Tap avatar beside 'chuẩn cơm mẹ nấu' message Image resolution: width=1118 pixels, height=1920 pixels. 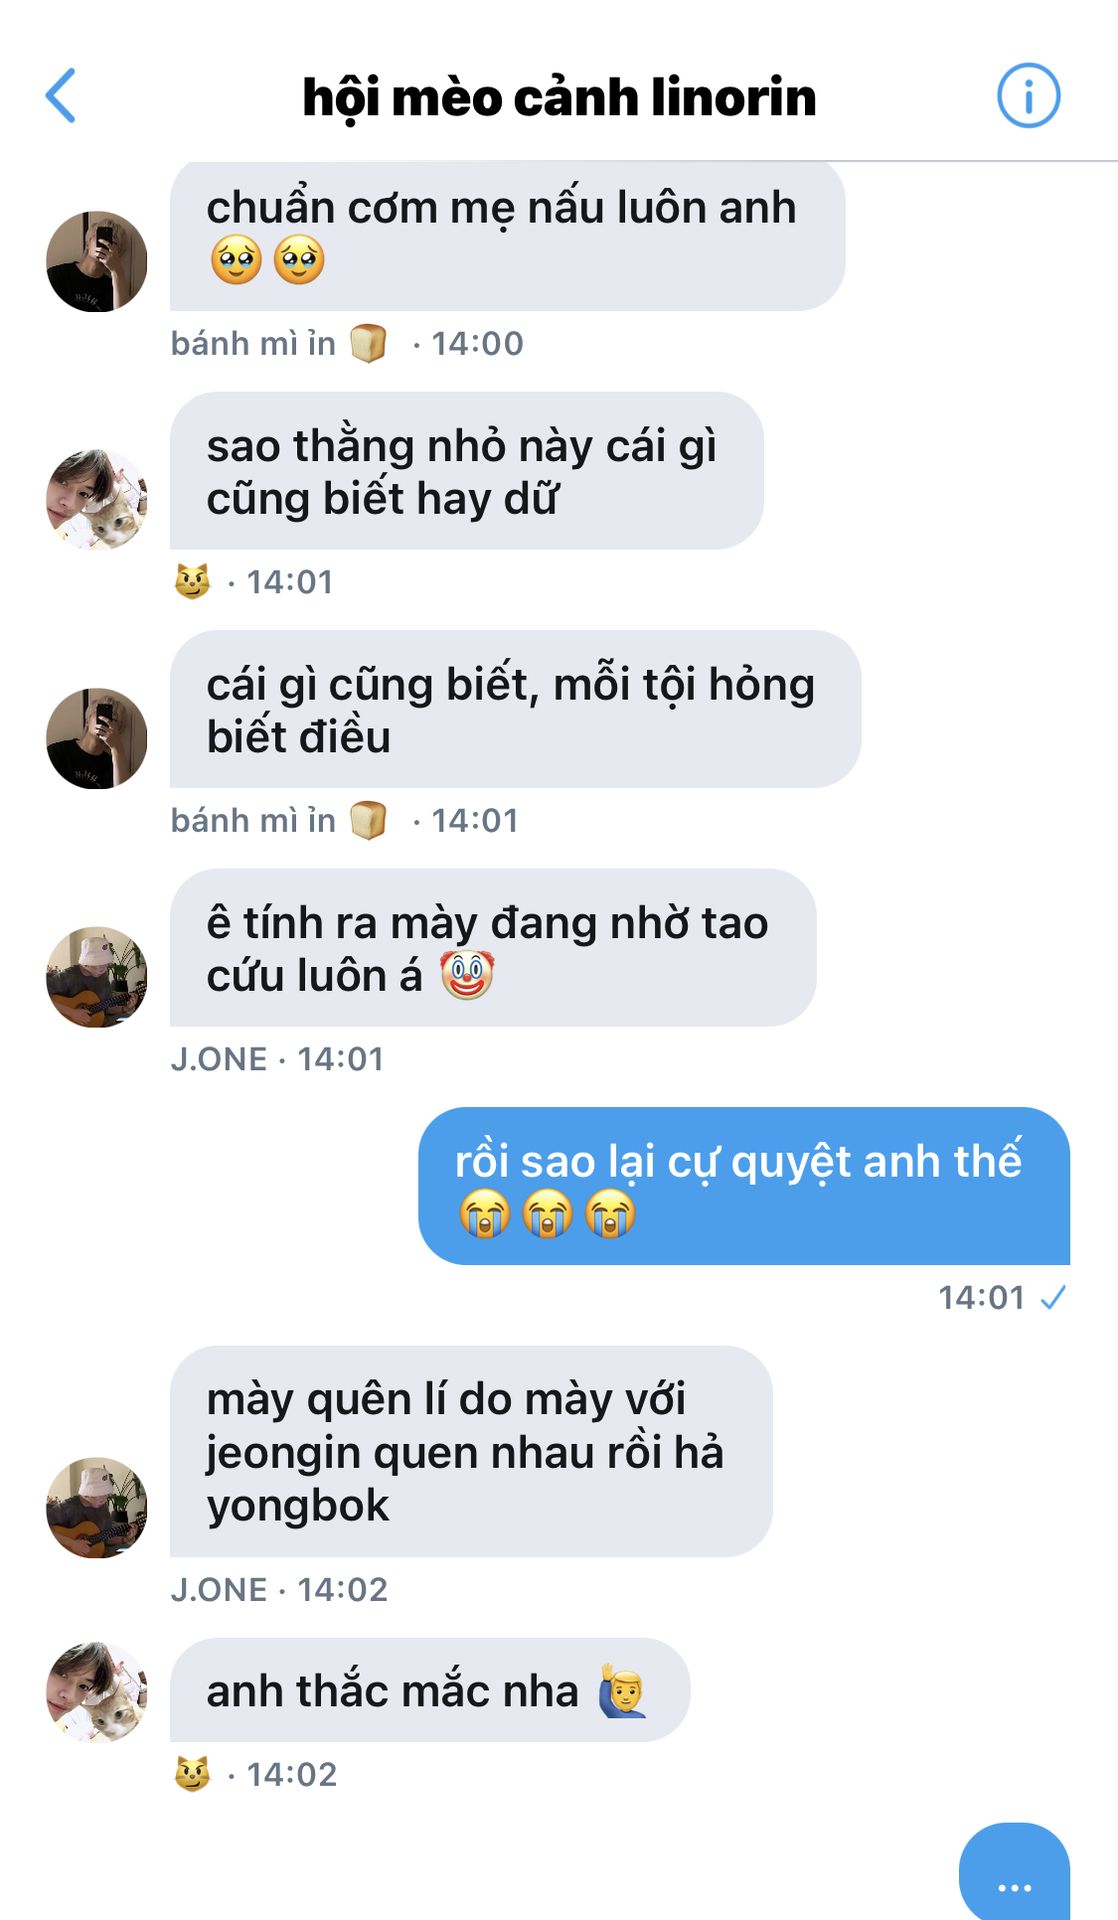point(97,261)
